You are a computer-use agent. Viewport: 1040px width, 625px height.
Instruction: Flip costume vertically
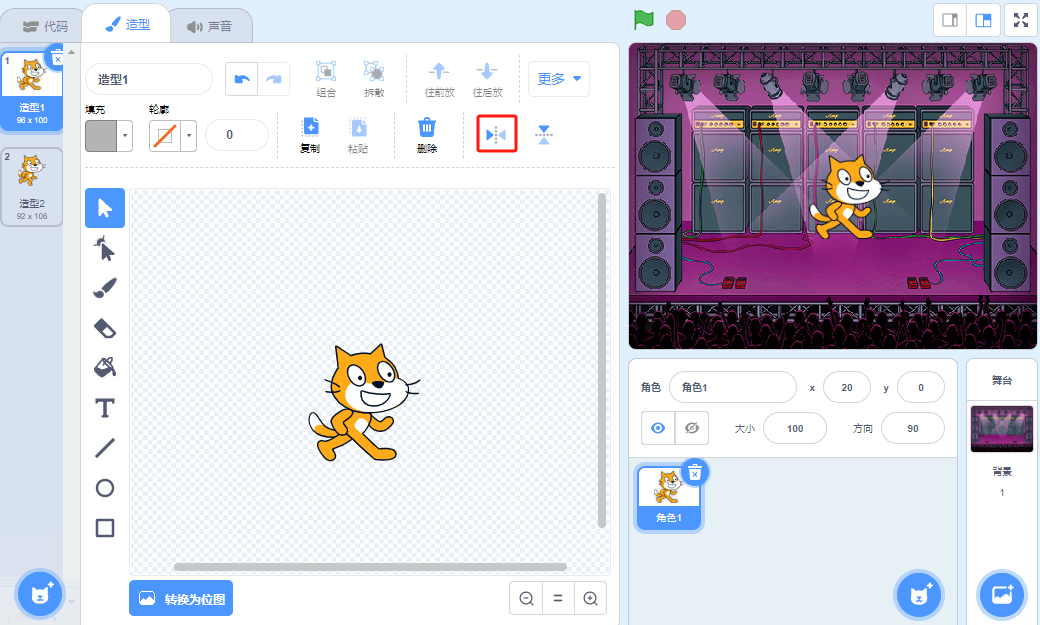pos(544,135)
